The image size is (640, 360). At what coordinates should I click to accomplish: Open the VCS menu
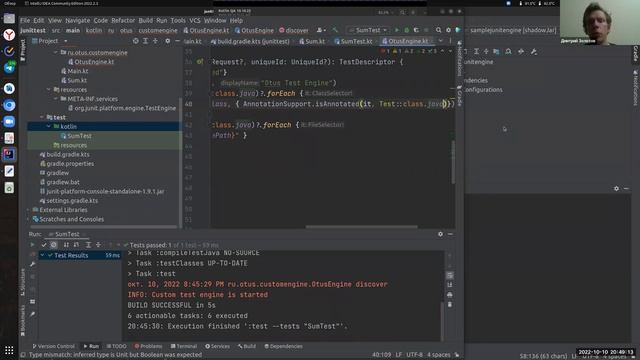[195, 20]
